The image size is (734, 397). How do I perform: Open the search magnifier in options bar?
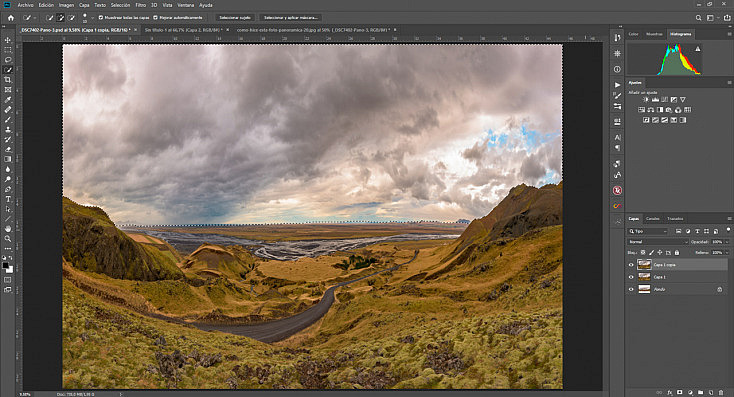tap(698, 18)
